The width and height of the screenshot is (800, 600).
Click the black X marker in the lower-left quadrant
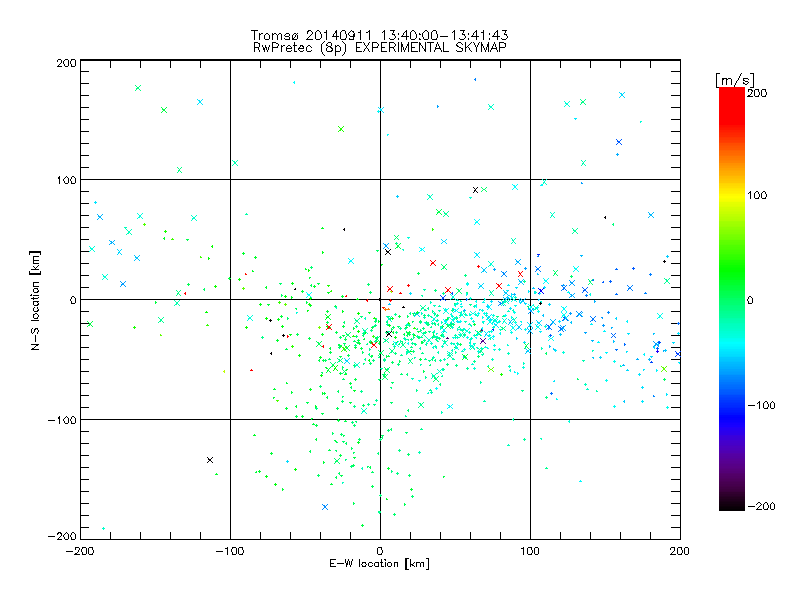click(x=210, y=460)
